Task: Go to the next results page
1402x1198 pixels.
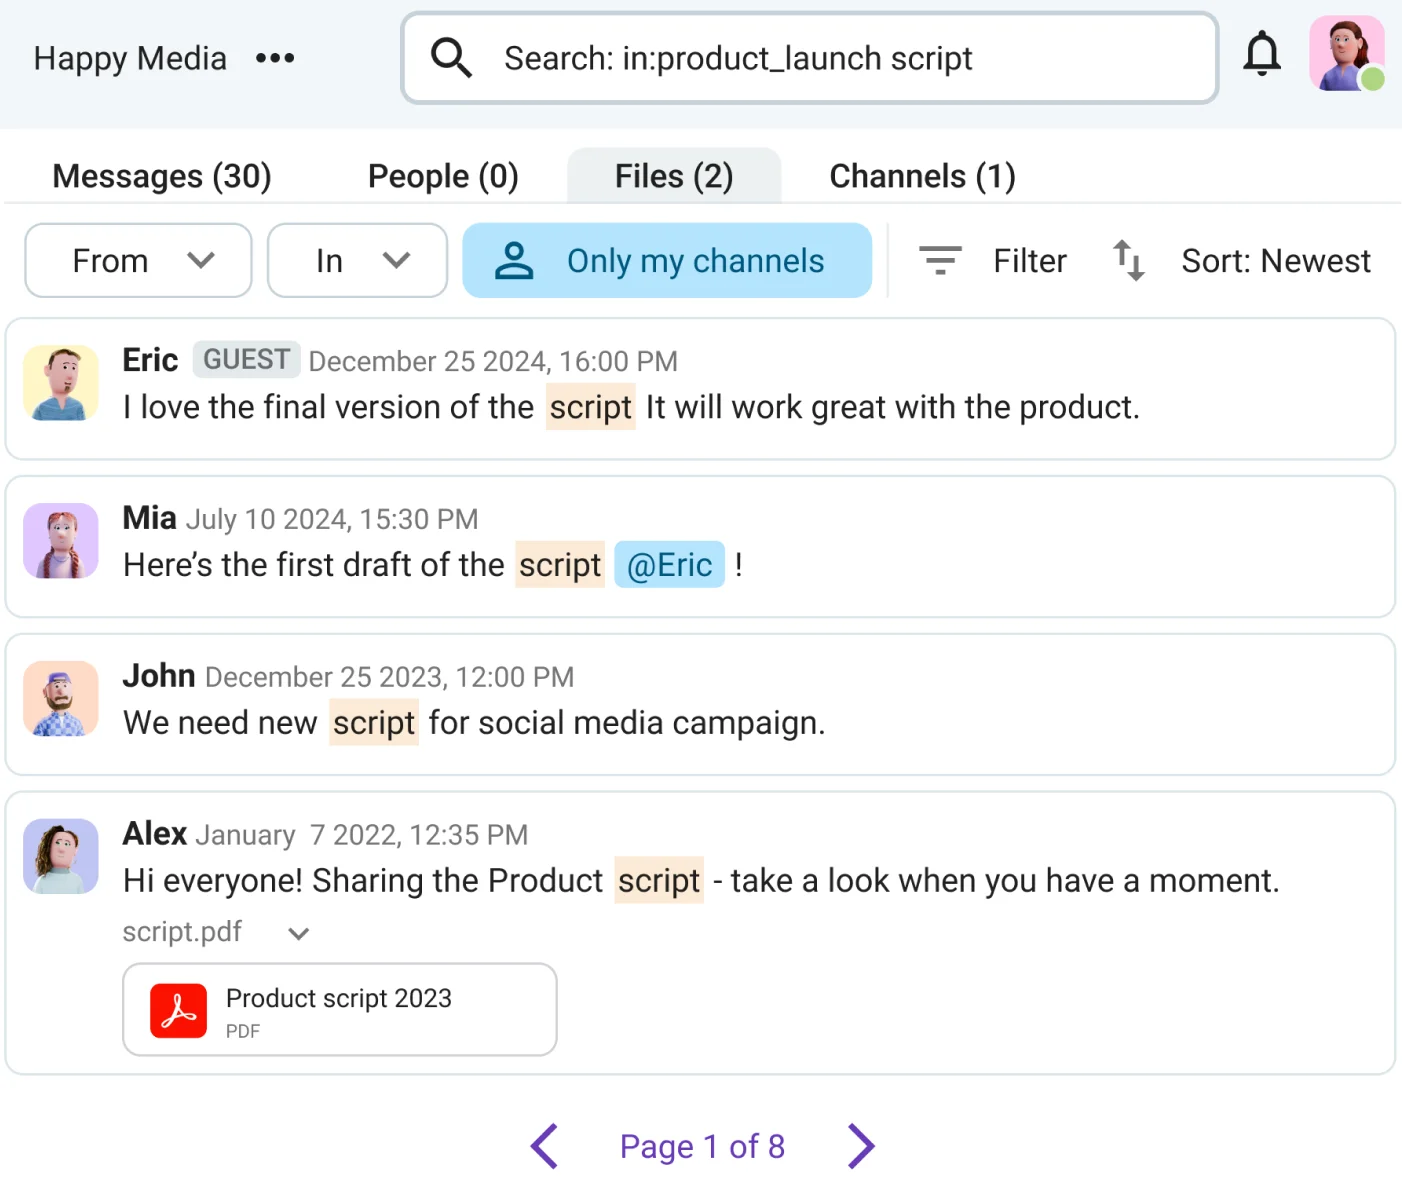Action: pos(860,1146)
